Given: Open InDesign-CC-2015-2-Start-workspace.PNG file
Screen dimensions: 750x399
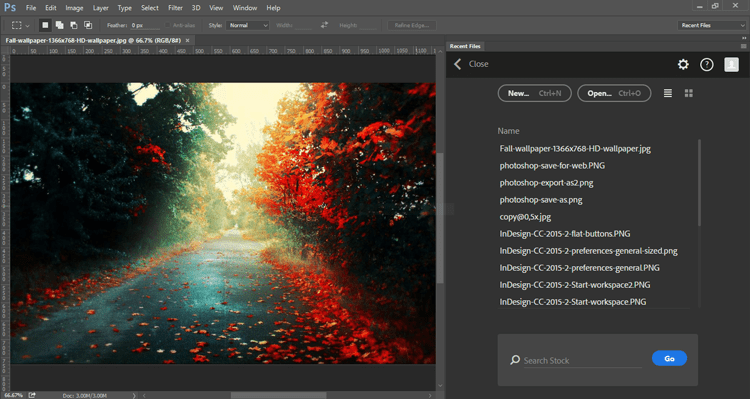Looking at the screenshot, I should [573, 302].
